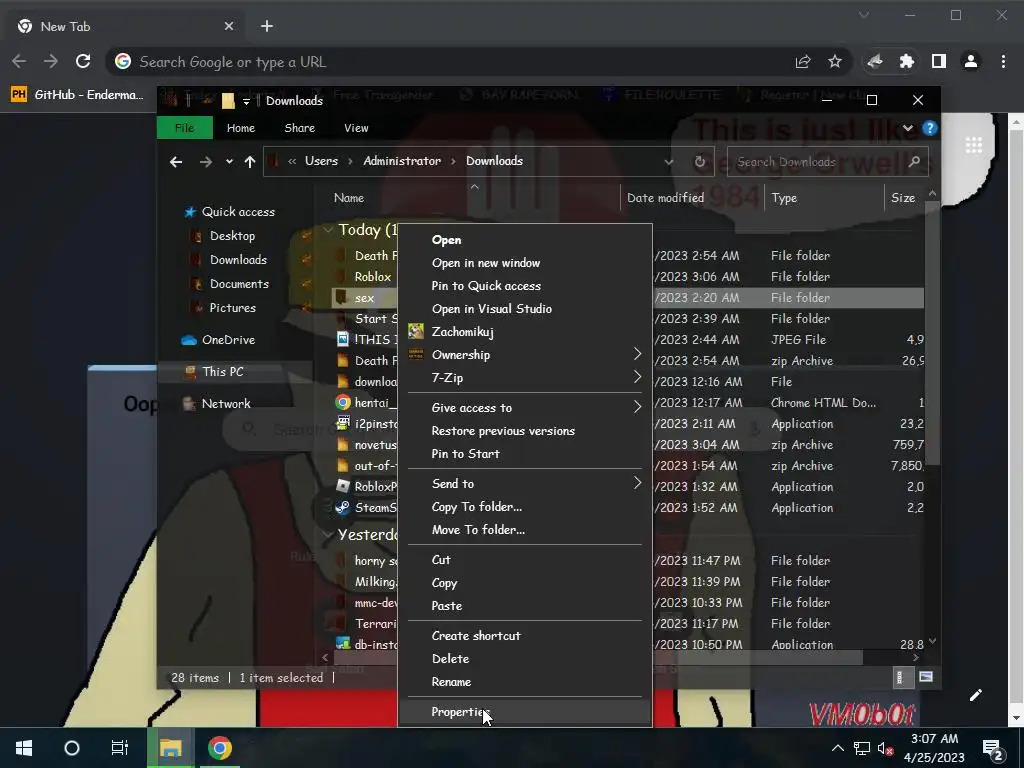Screen dimensions: 1024x768
Task: Open a new Chrome tab with the plus
Action: click(266, 26)
